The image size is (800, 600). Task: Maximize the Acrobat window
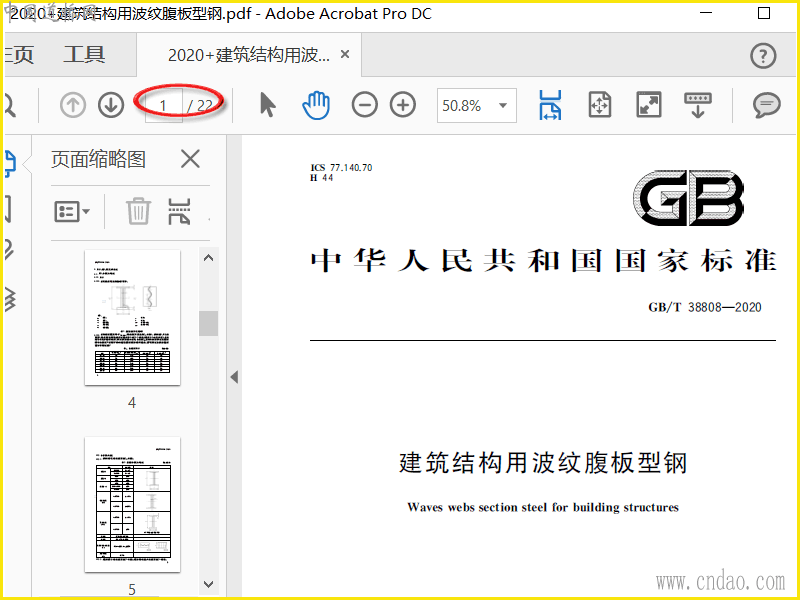click(x=764, y=13)
